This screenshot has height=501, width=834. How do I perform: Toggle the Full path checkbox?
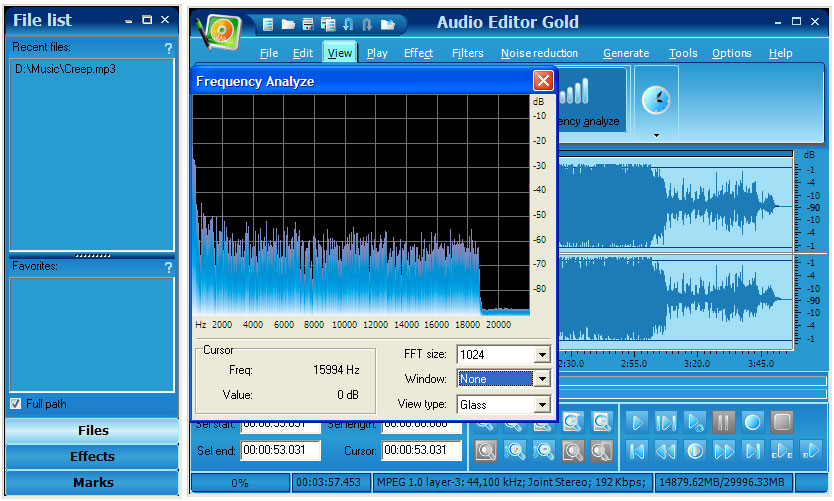[x=15, y=404]
